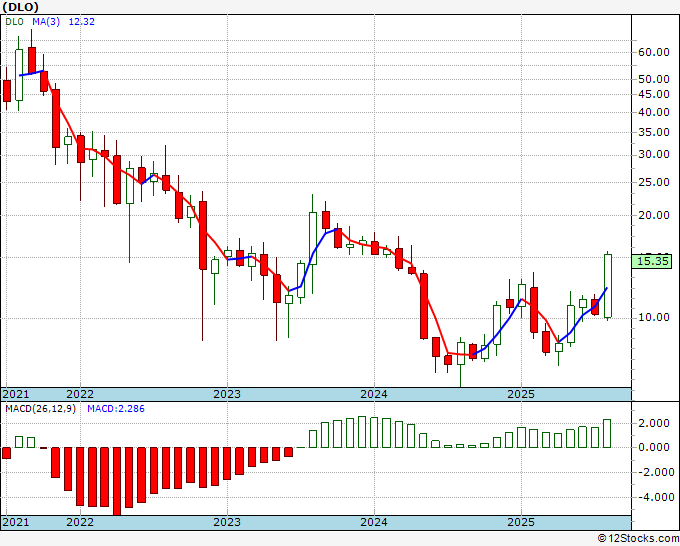Click the lowest red MACD histogram bar
The height and width of the screenshot is (546, 680).
[x=117, y=481]
